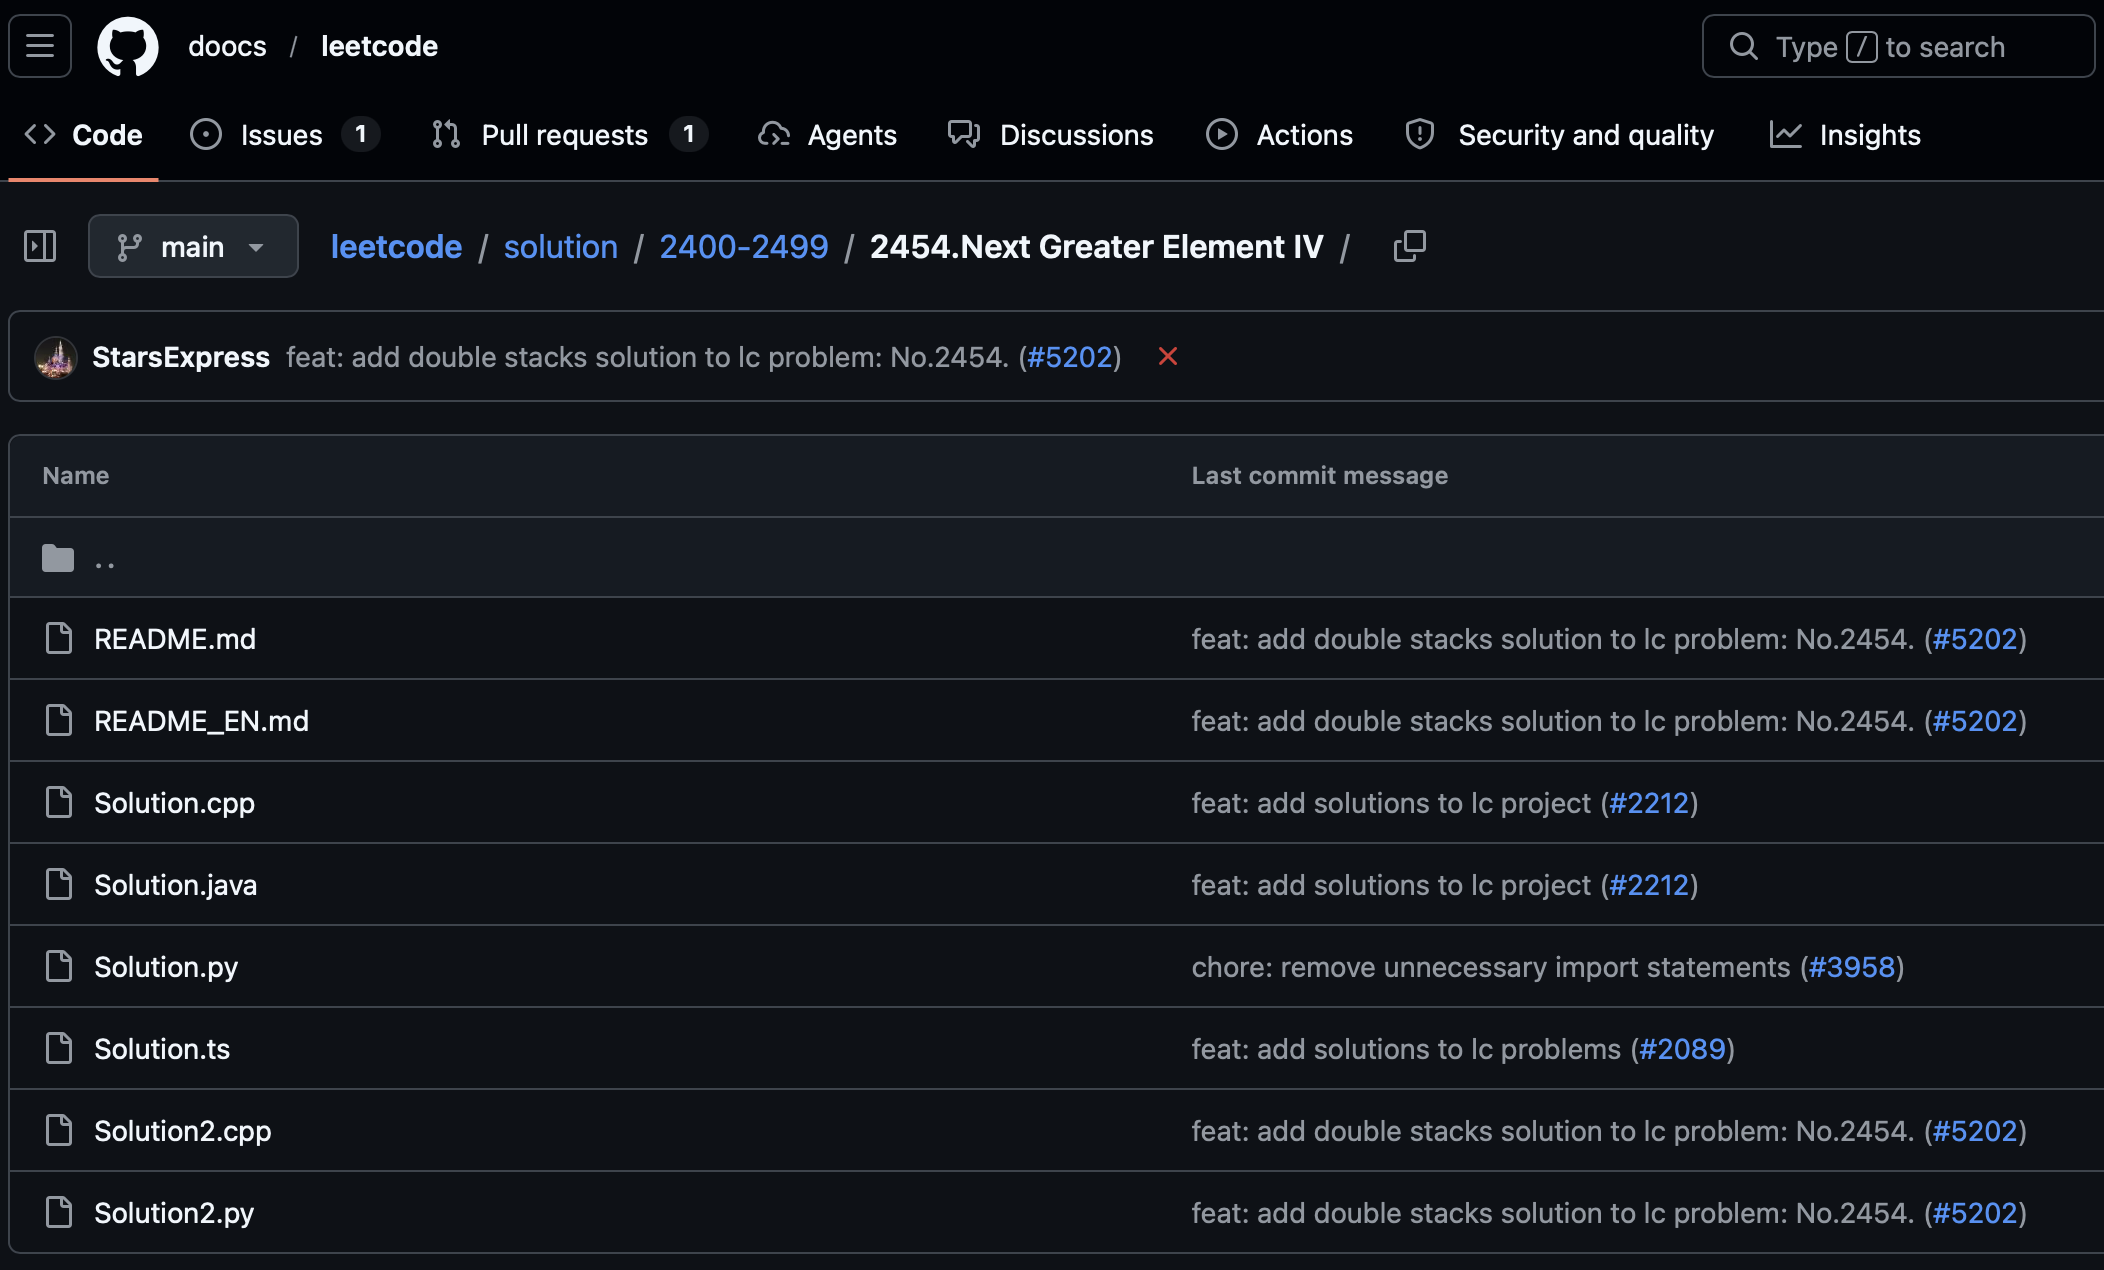Click the Solution2.py file icon

coord(59,1212)
